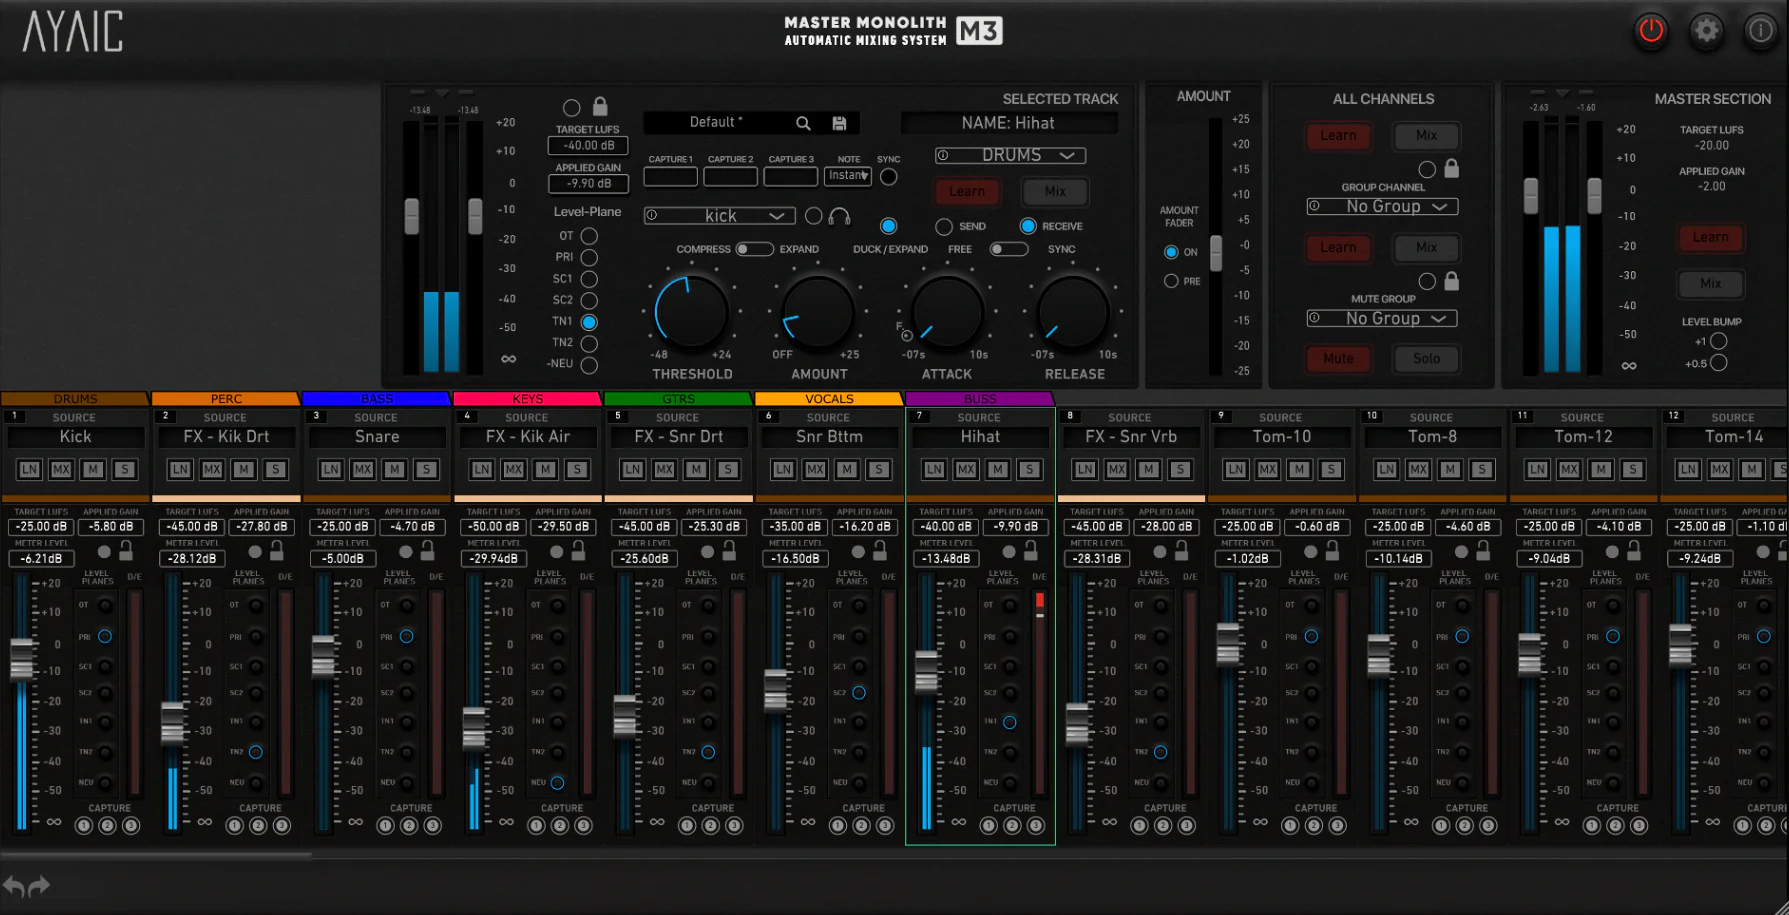This screenshot has height=915, width=1789.
Task: Switch to the BASS group tab
Action: (376, 399)
